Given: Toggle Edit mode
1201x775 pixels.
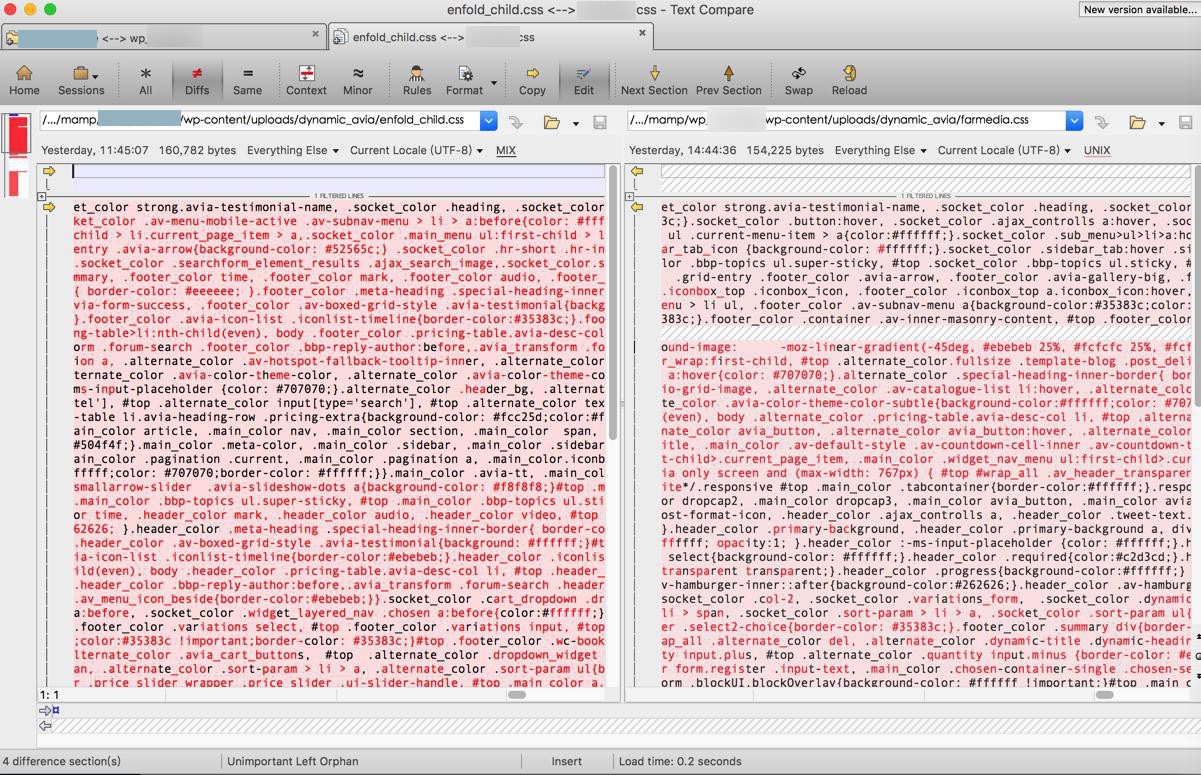Looking at the screenshot, I should pos(584,80).
